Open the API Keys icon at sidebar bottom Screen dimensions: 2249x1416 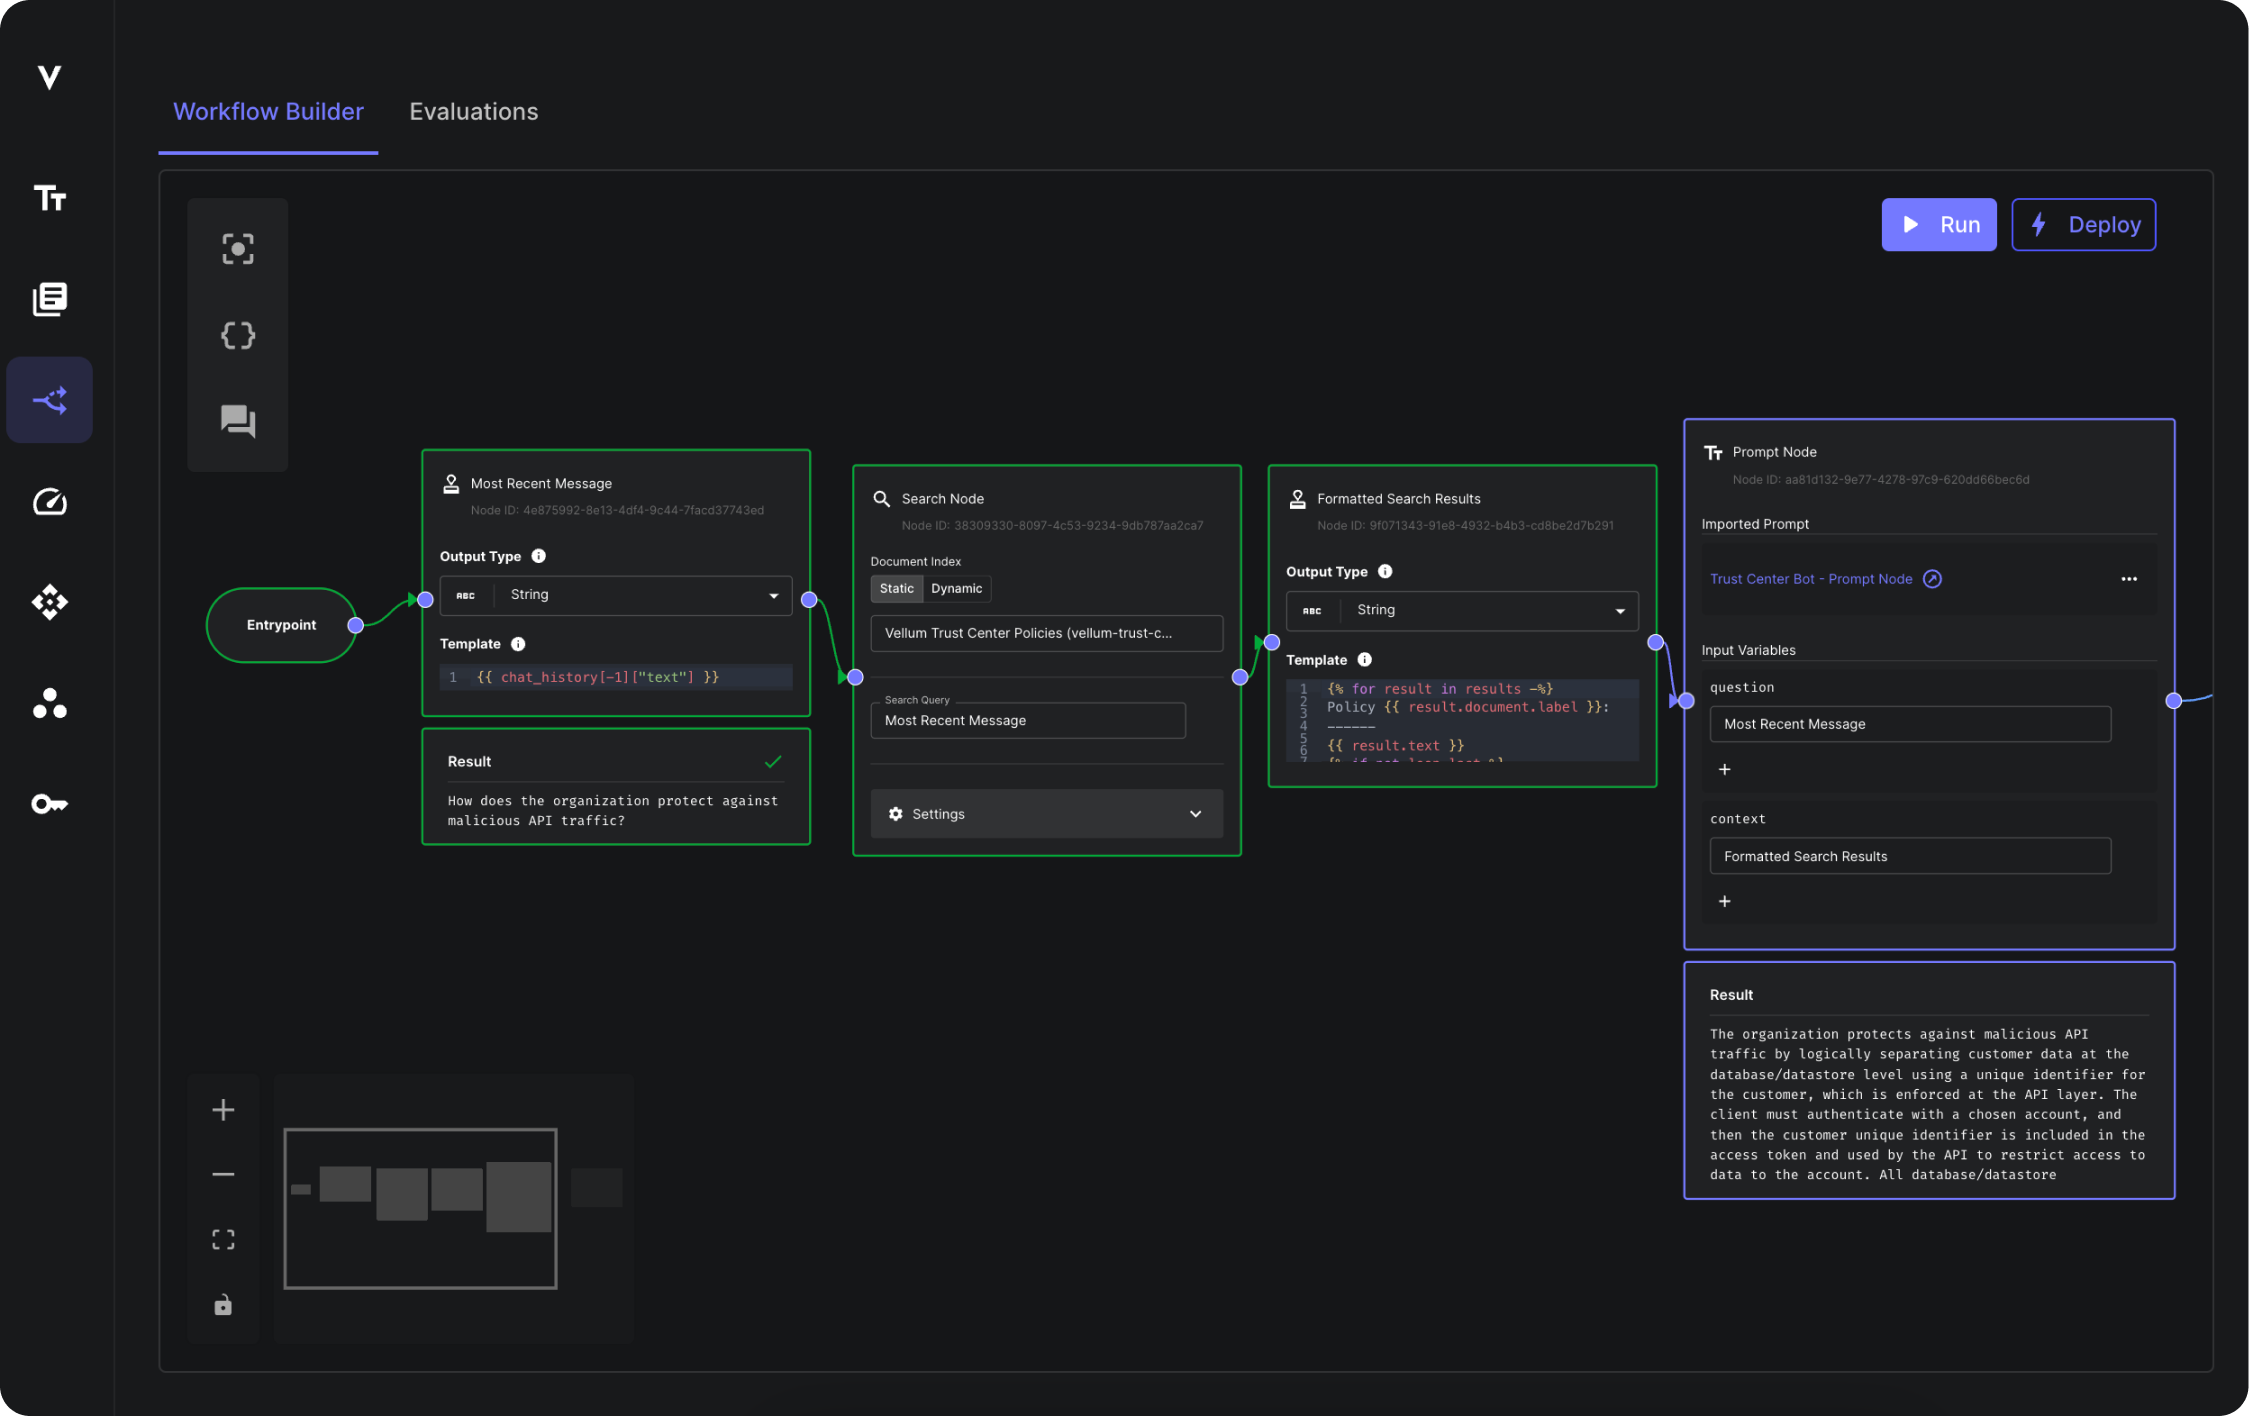49,803
